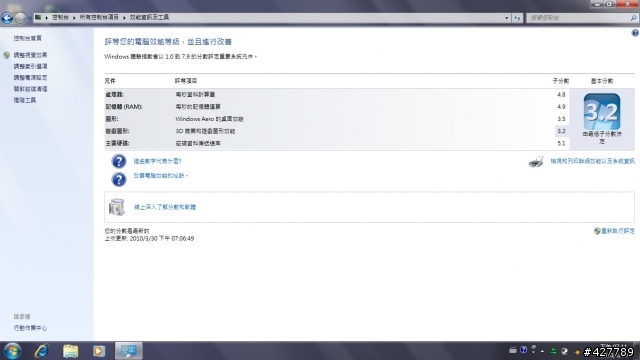Click the 遊戲圖形 subscore 3.2
This screenshot has width=640, height=360.
coord(561,131)
